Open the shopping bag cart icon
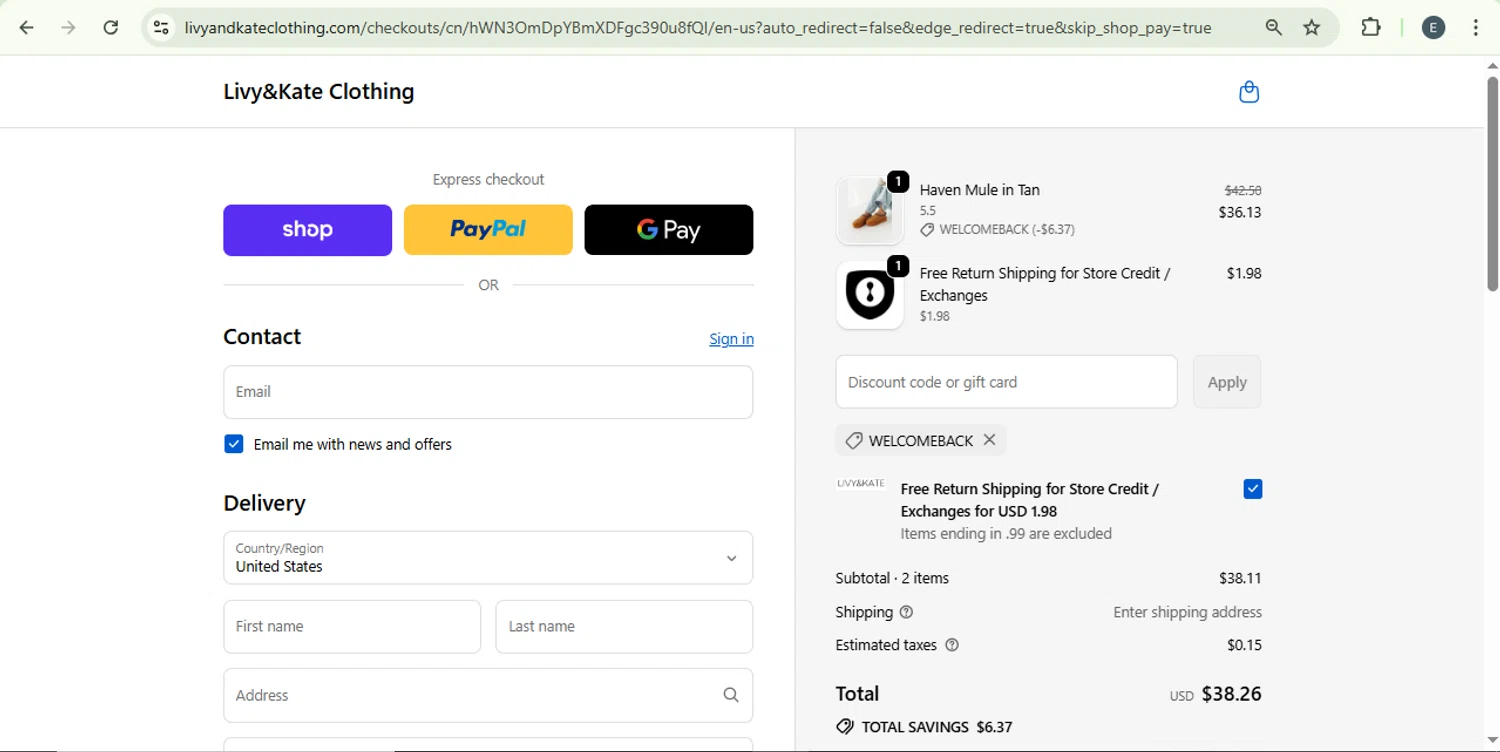 pos(1249,92)
